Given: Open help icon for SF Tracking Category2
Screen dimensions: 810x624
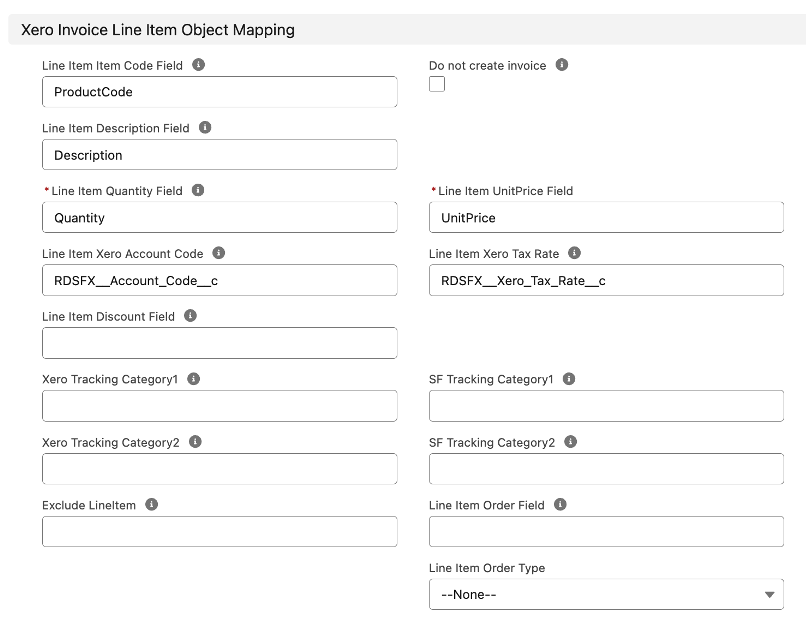Looking at the screenshot, I should (570, 442).
